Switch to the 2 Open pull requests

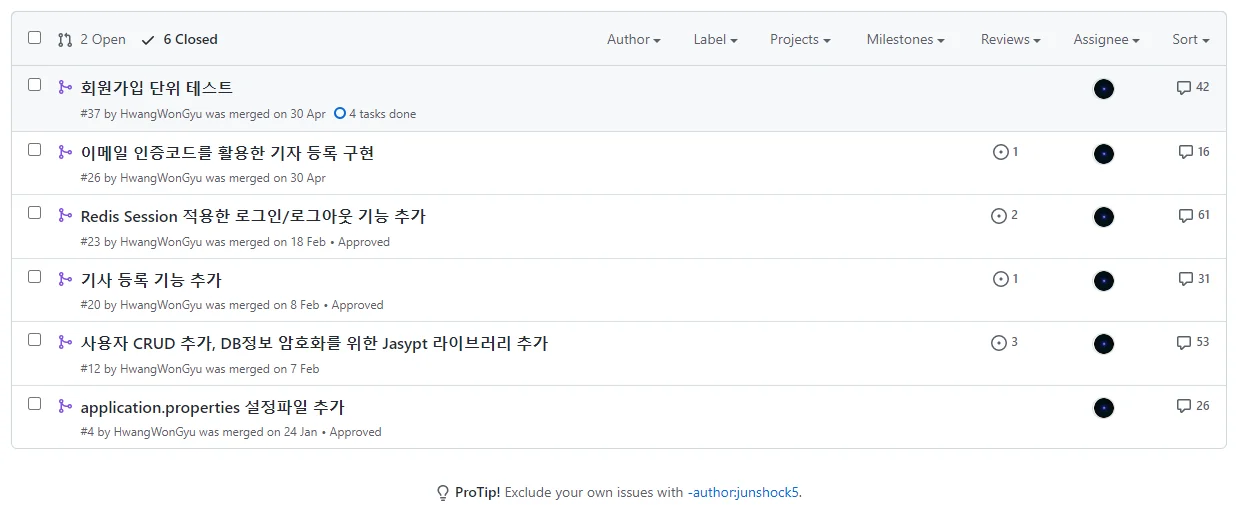click(x=92, y=40)
